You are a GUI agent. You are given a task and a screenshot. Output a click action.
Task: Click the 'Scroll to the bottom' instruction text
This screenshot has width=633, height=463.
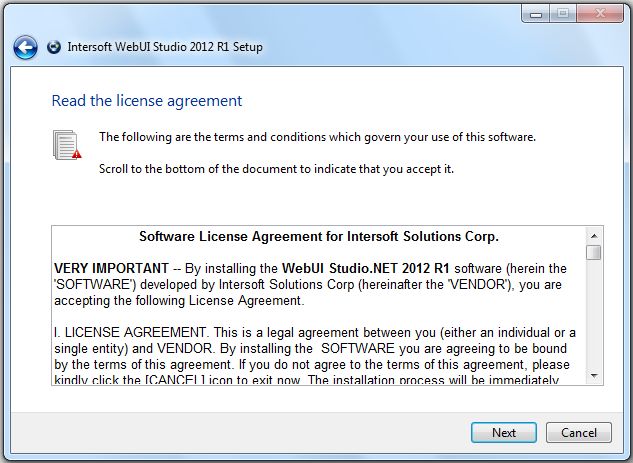tap(276, 169)
